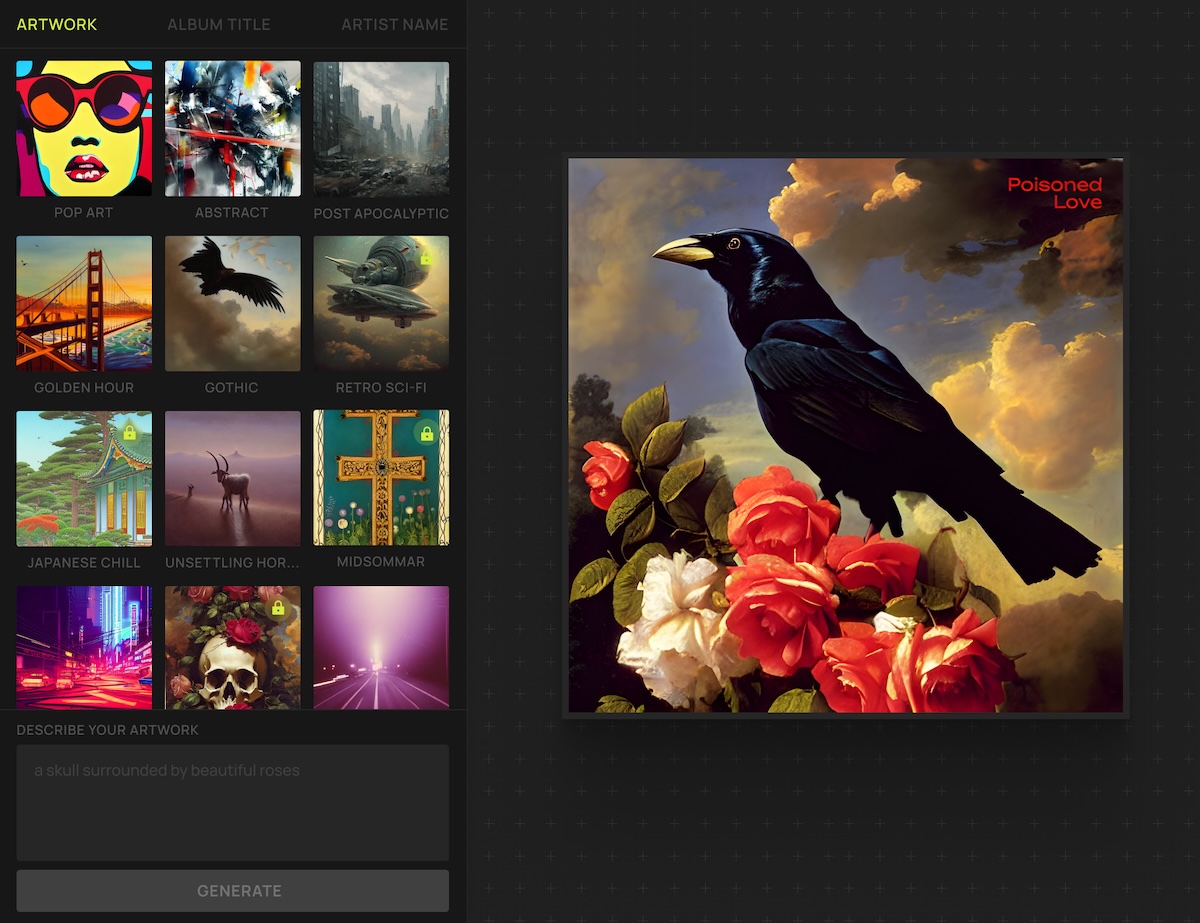Viewport: 1200px width, 923px height.
Task: Select the Pop Art style
Action: click(83, 127)
